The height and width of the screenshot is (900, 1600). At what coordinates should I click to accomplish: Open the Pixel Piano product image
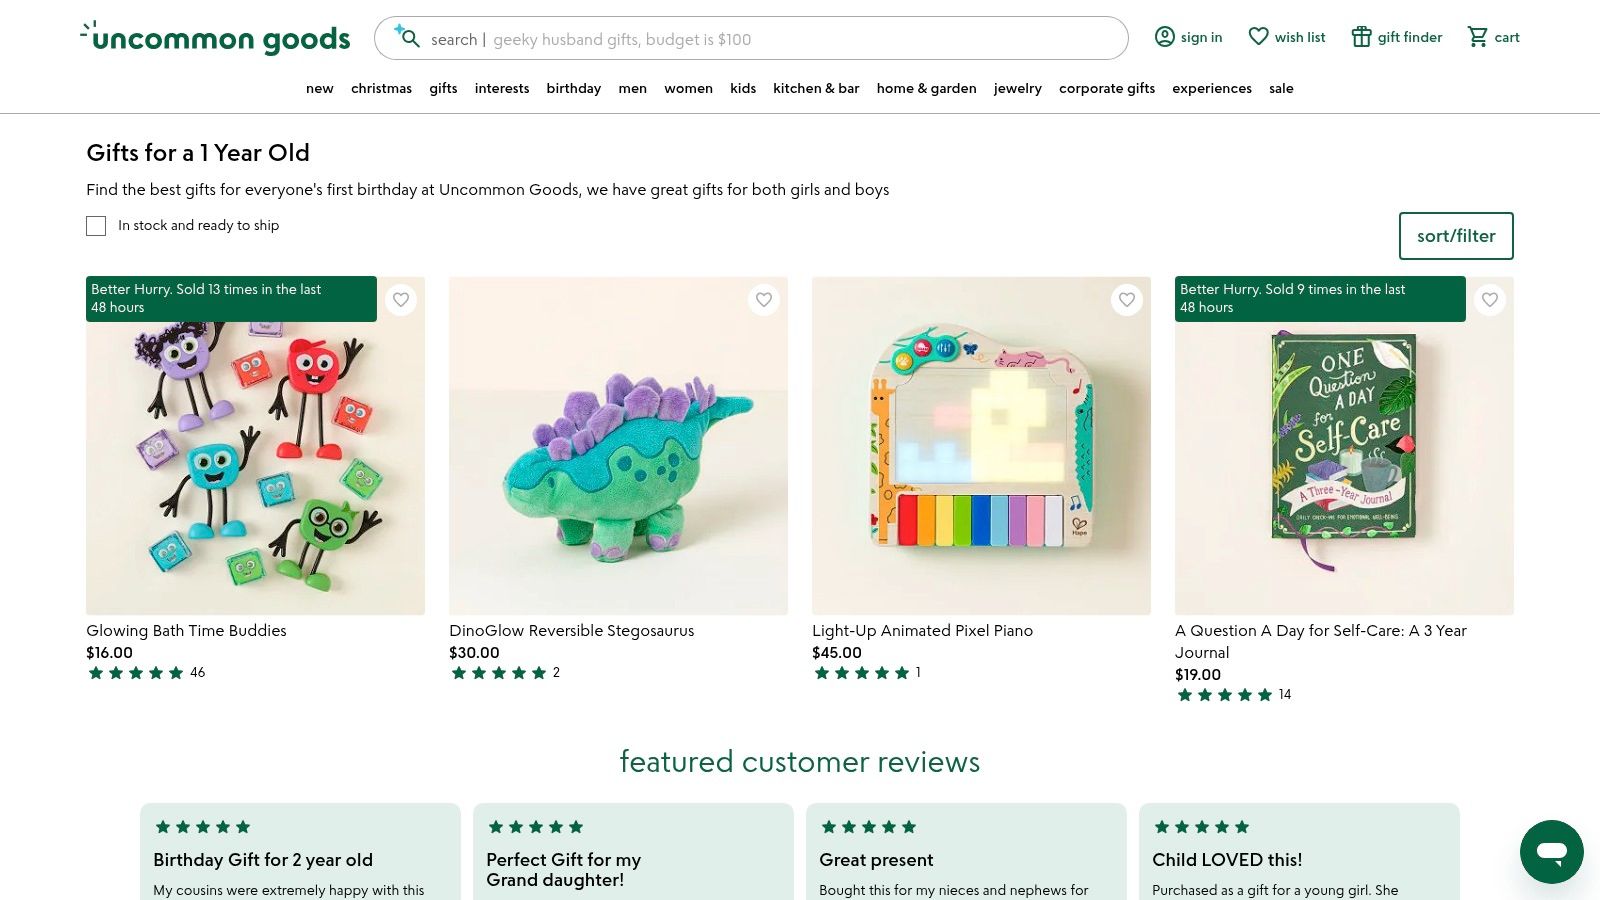(x=981, y=446)
